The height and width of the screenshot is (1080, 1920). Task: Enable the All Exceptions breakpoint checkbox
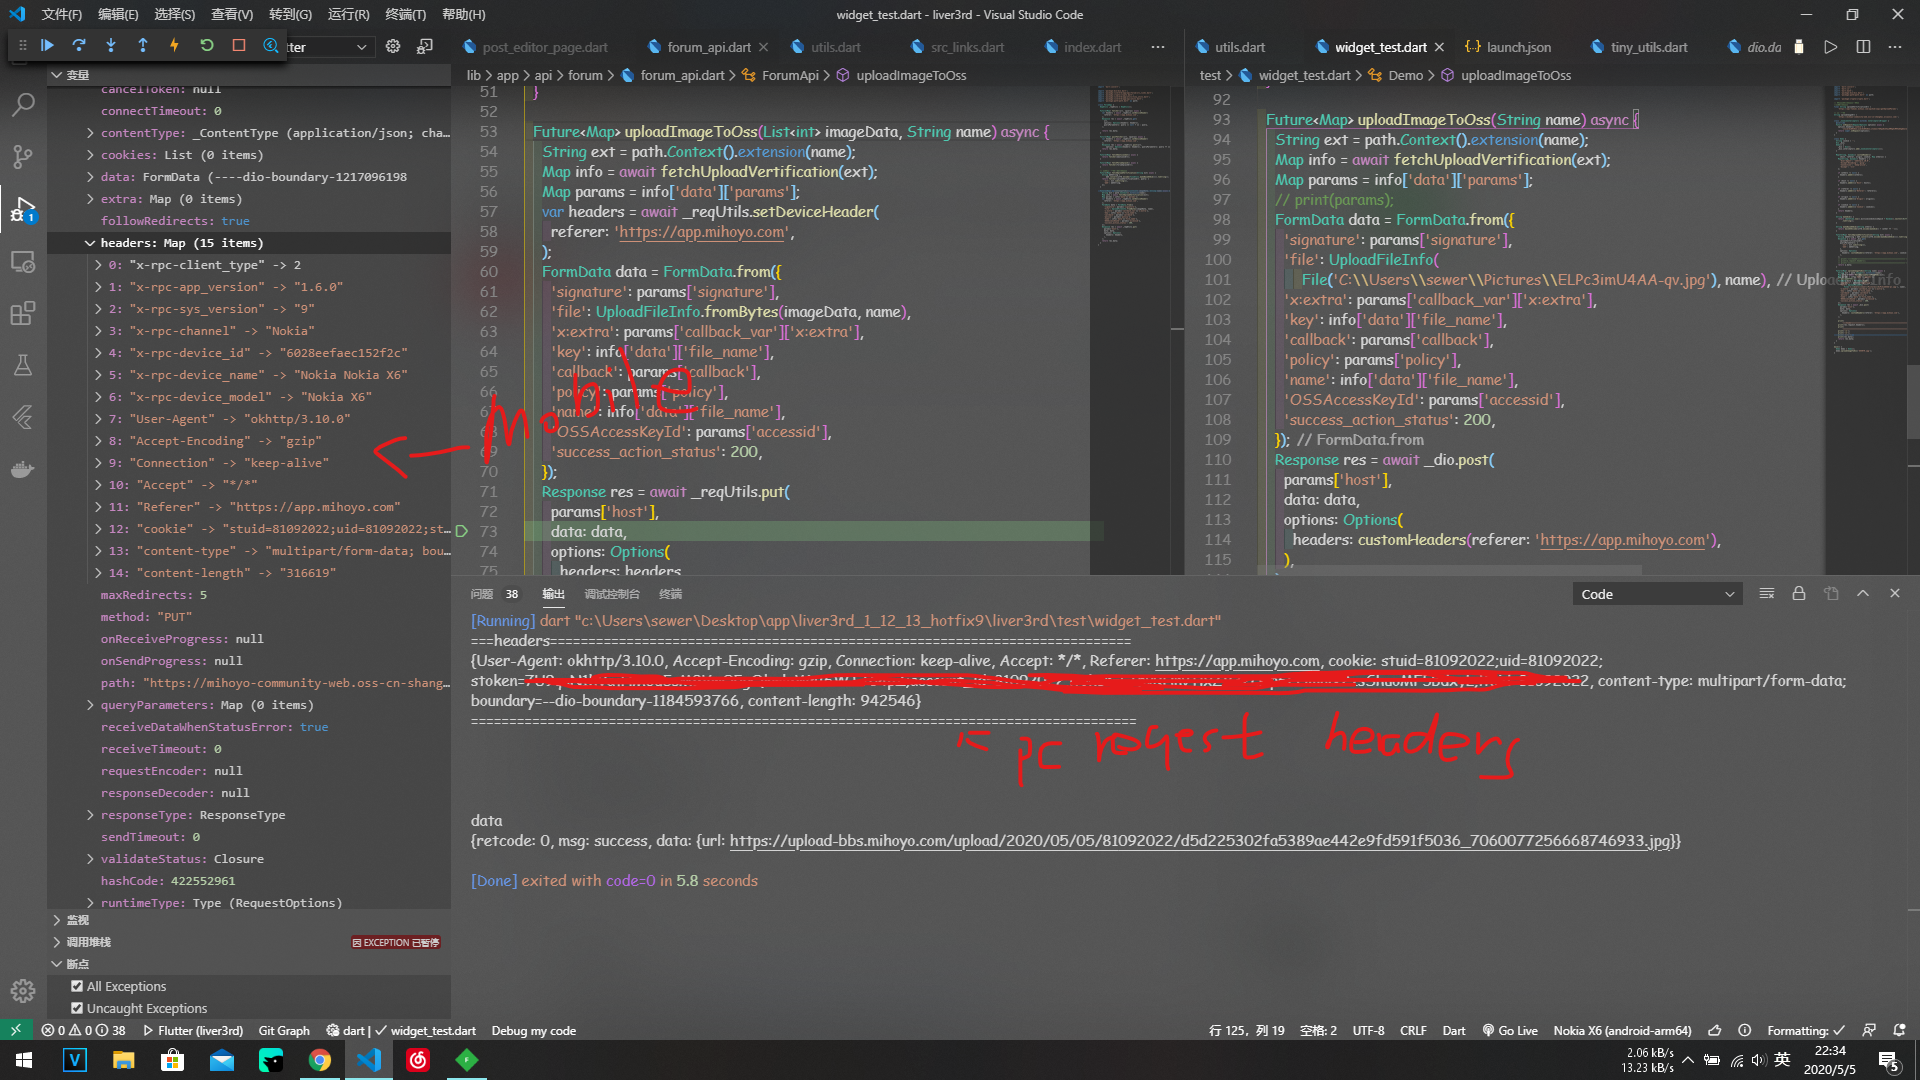[77, 986]
